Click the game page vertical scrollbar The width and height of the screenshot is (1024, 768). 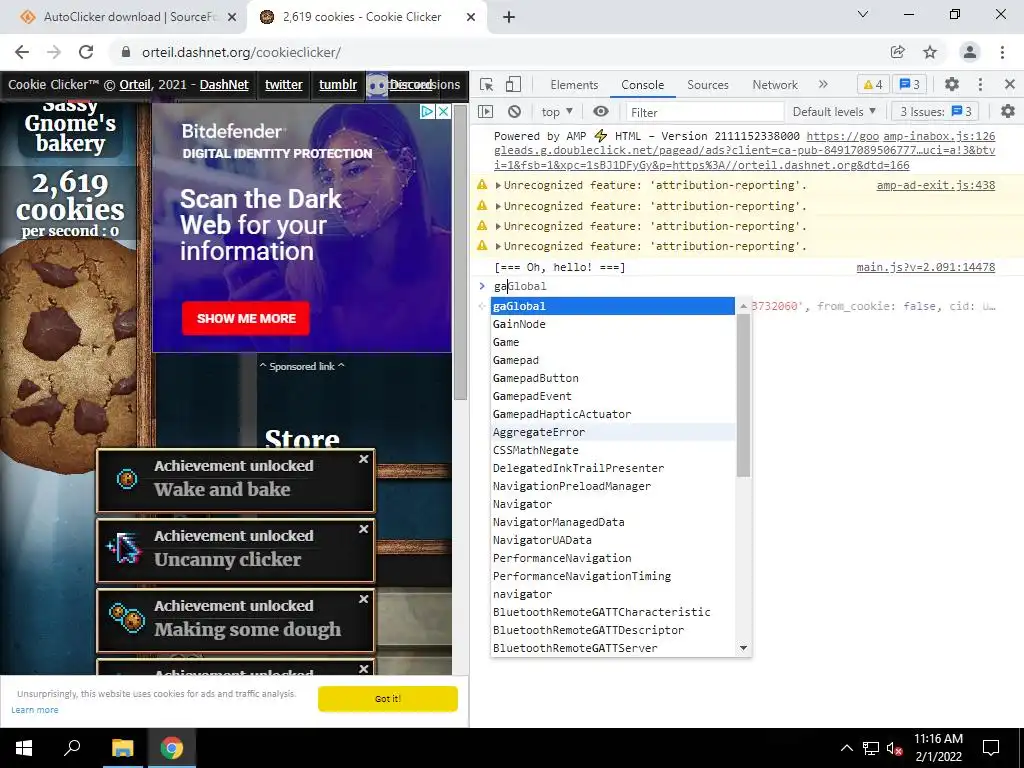pyautogui.click(x=460, y=251)
